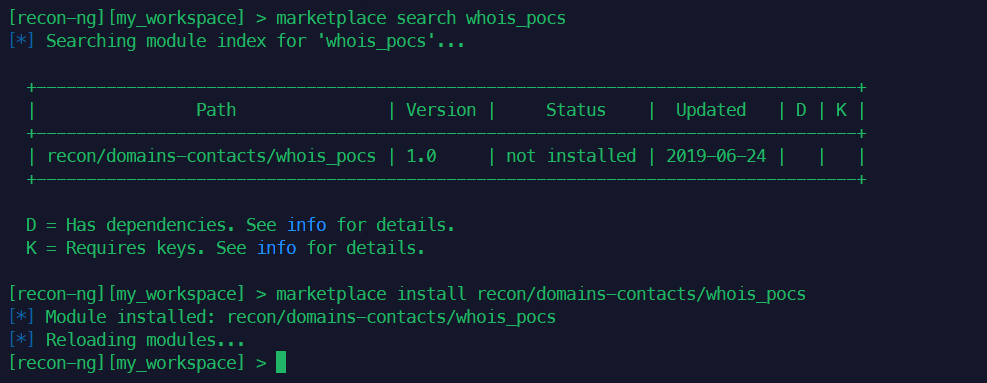Click the 'Module installed' path text
Viewport: 987px width, 383px height.
click(392, 317)
